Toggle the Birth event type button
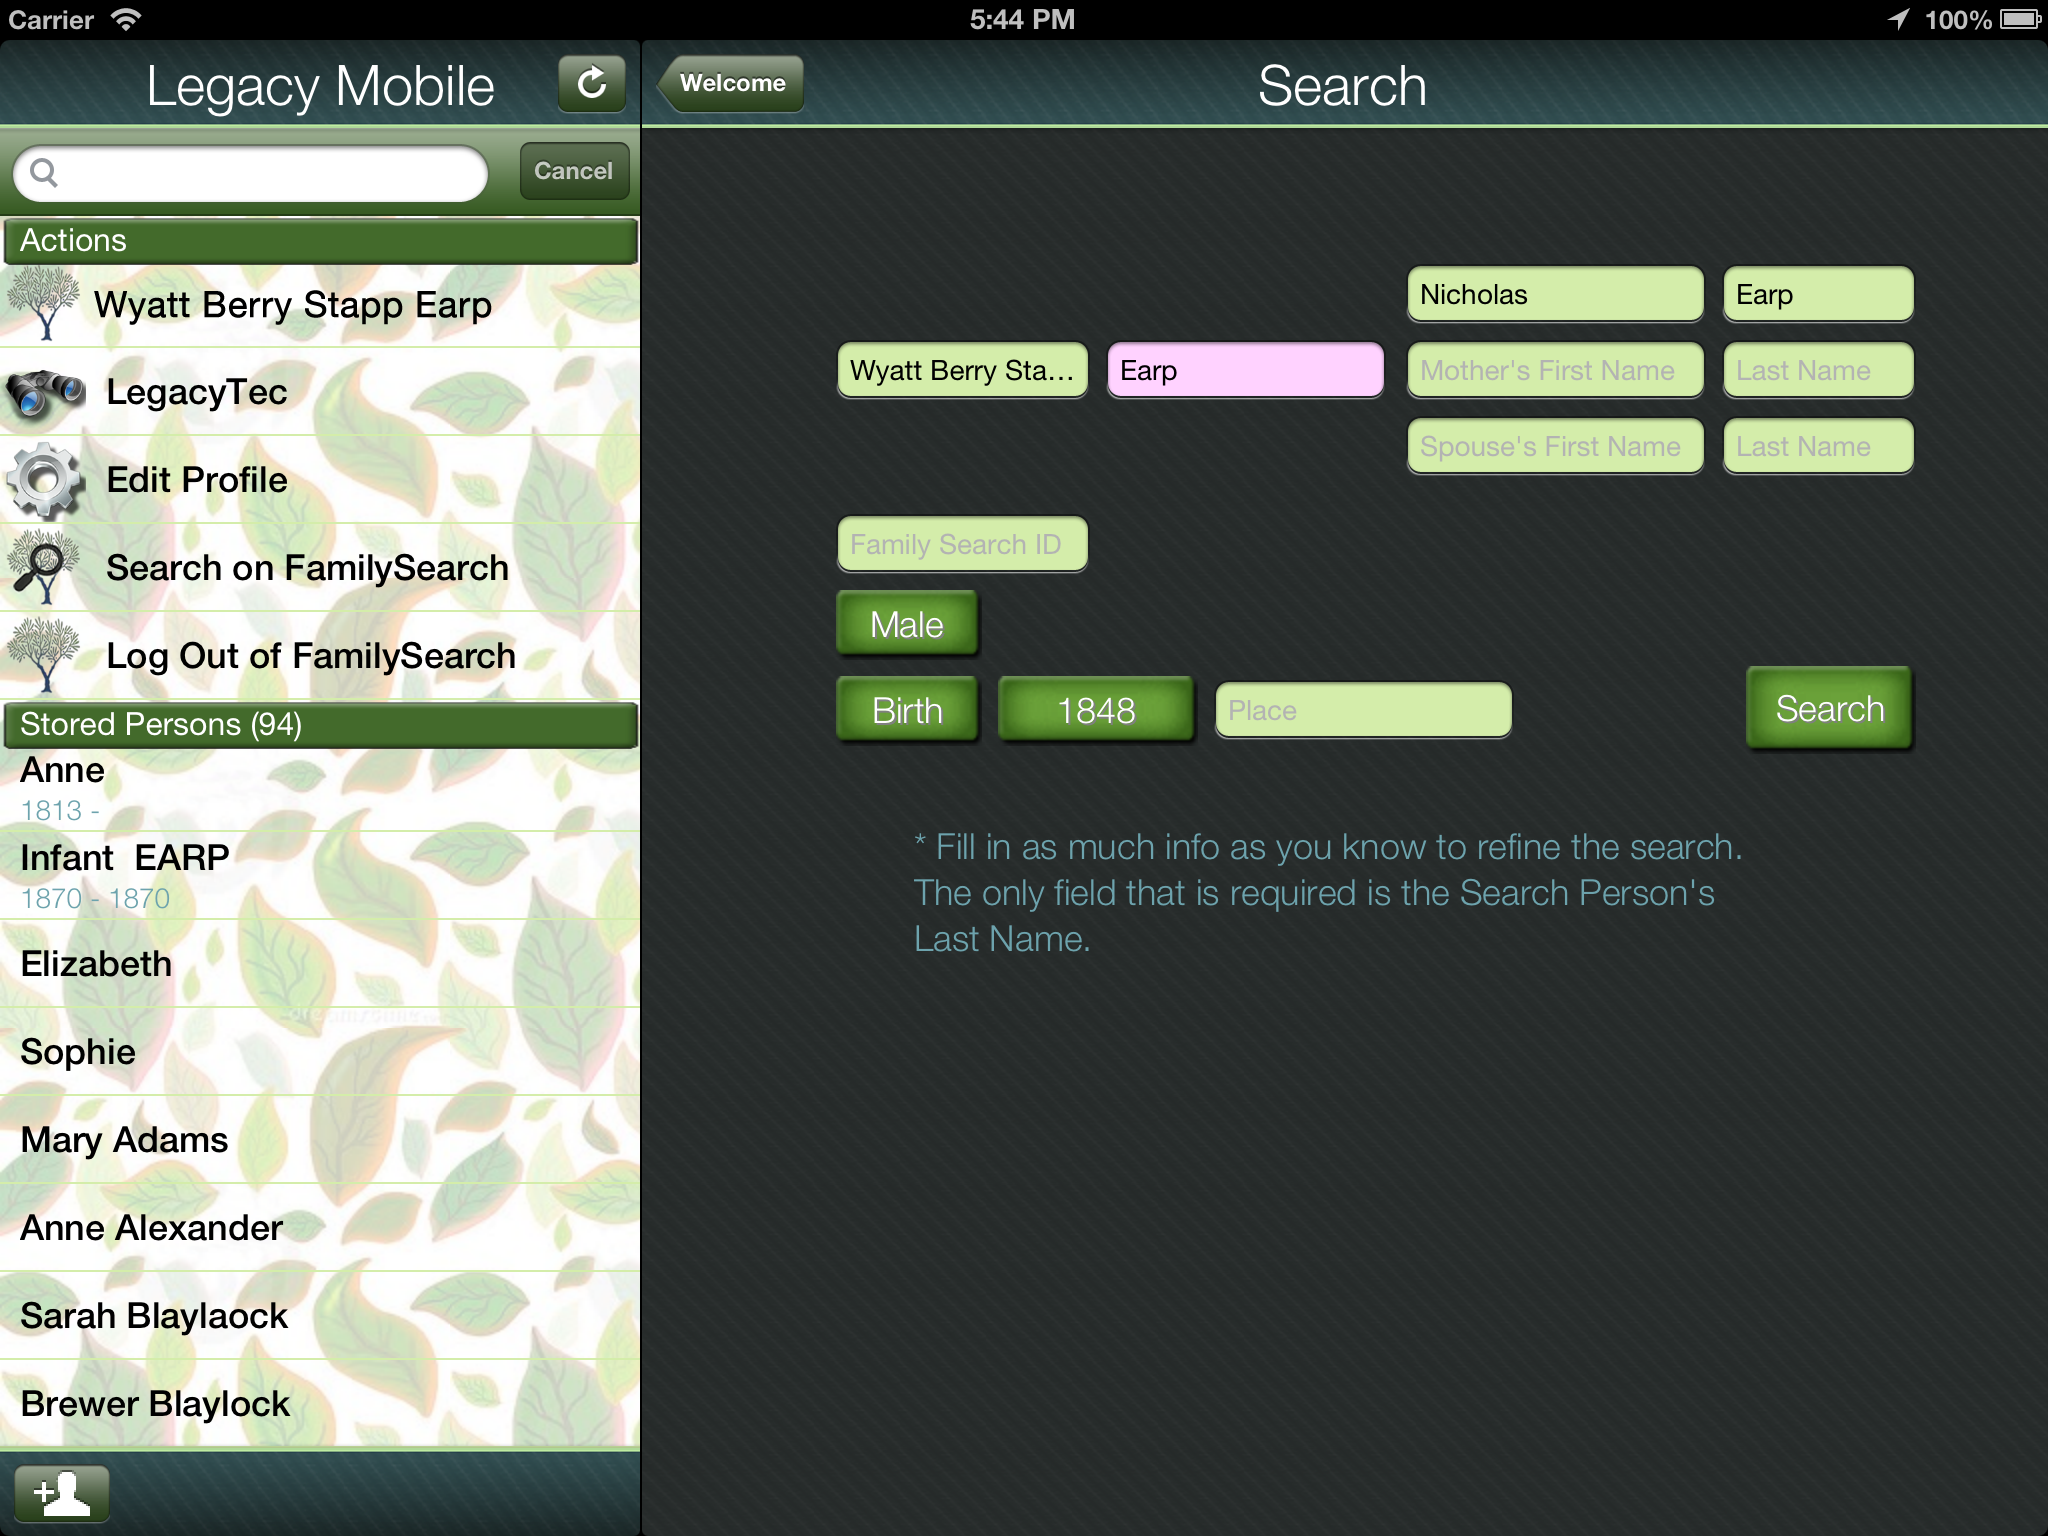 906,710
